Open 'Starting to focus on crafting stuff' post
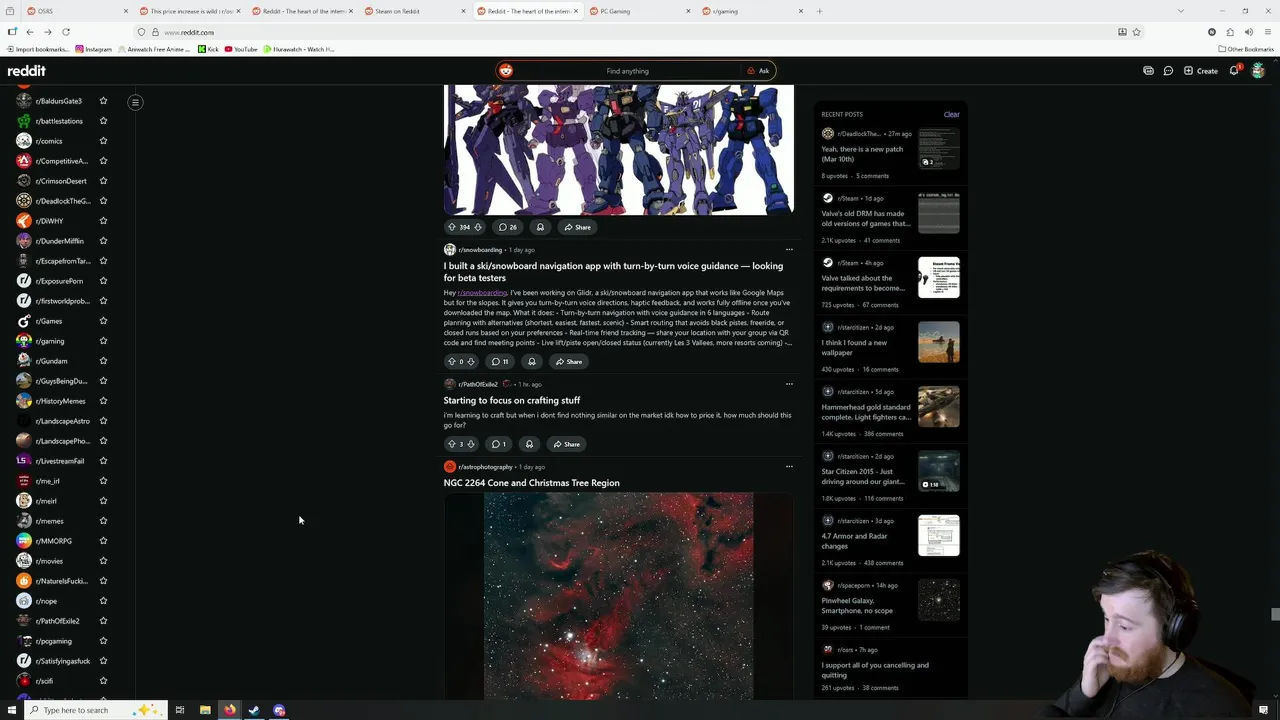Screen dimensions: 1280x720 coord(512,401)
